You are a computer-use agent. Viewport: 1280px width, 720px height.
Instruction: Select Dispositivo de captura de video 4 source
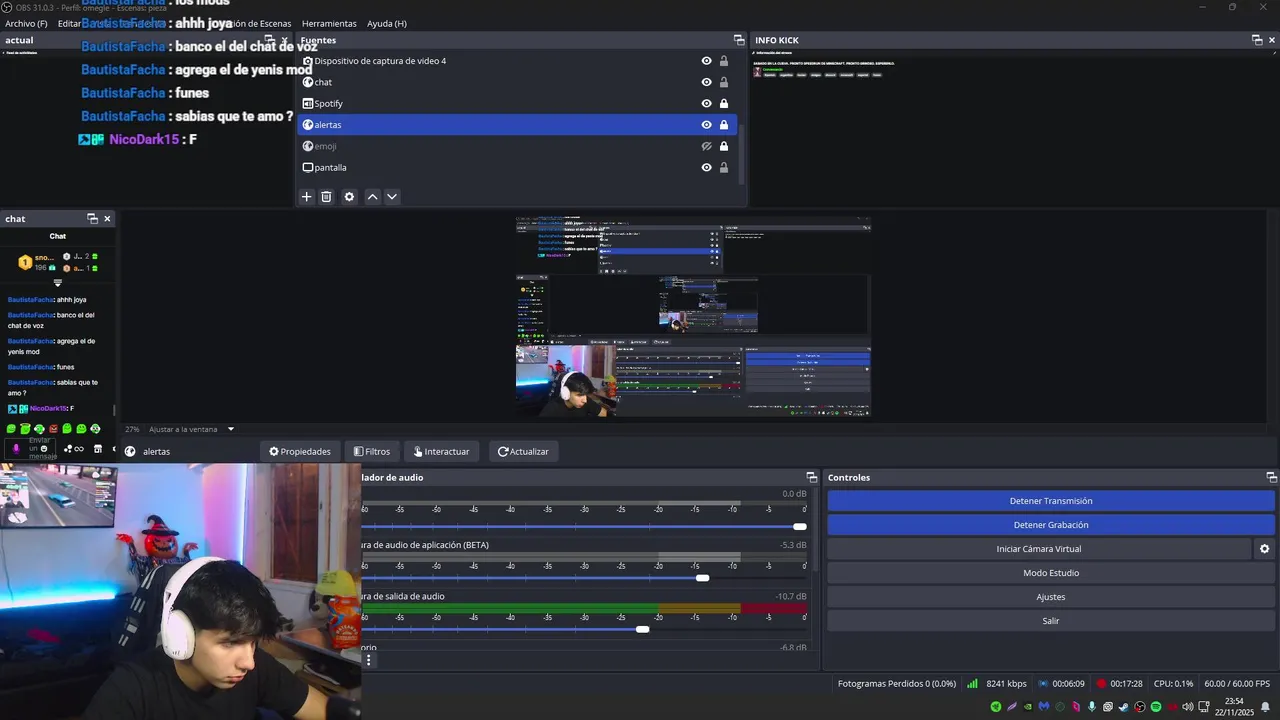tap(517, 61)
